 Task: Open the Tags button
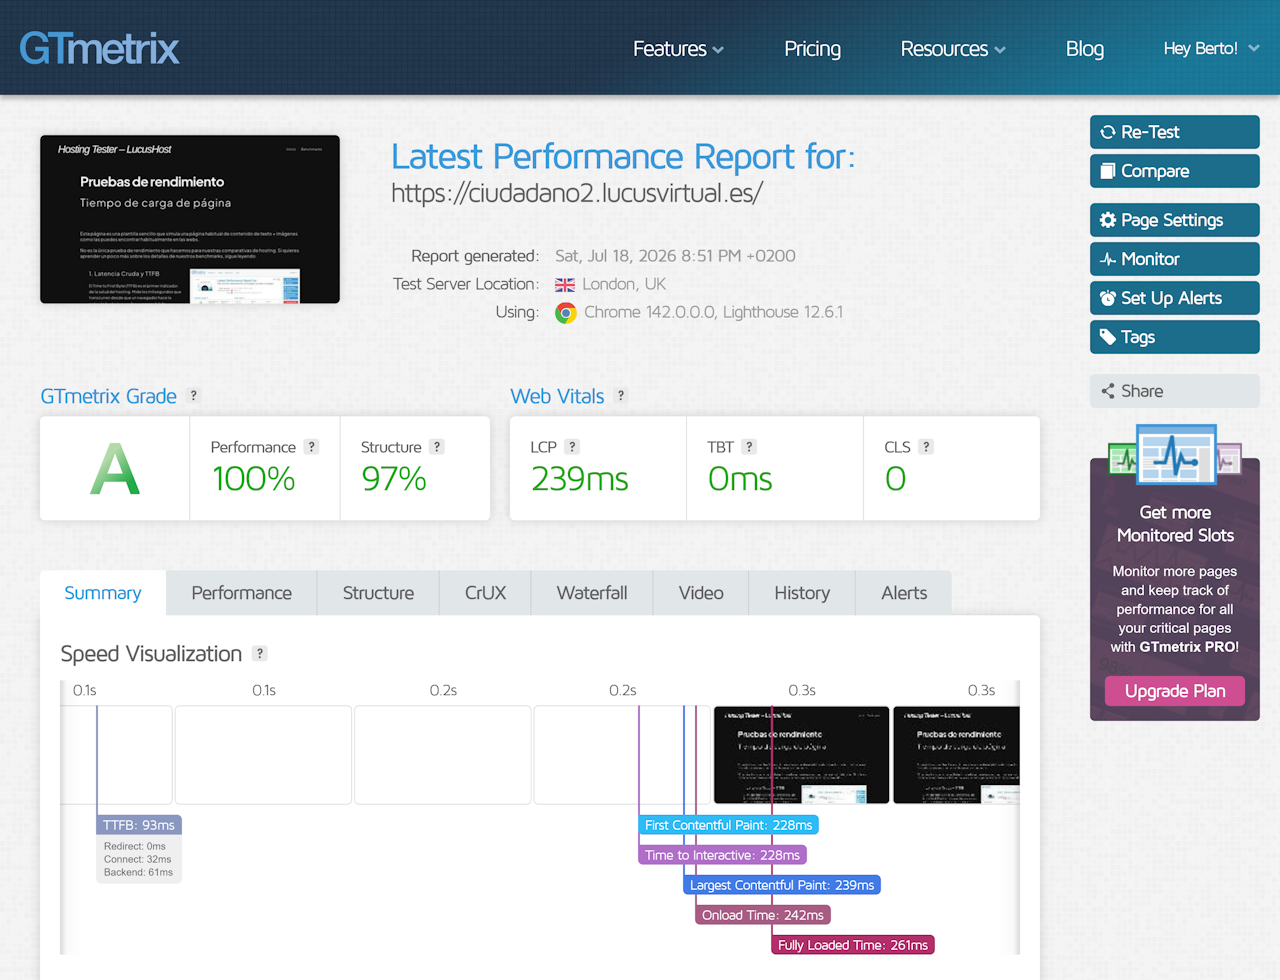(1175, 337)
